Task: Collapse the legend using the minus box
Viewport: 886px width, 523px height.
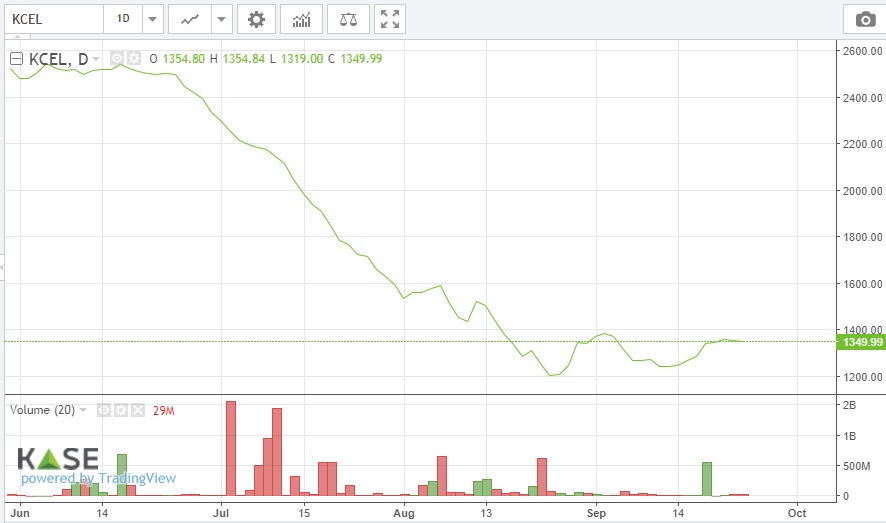Action: [x=16, y=58]
